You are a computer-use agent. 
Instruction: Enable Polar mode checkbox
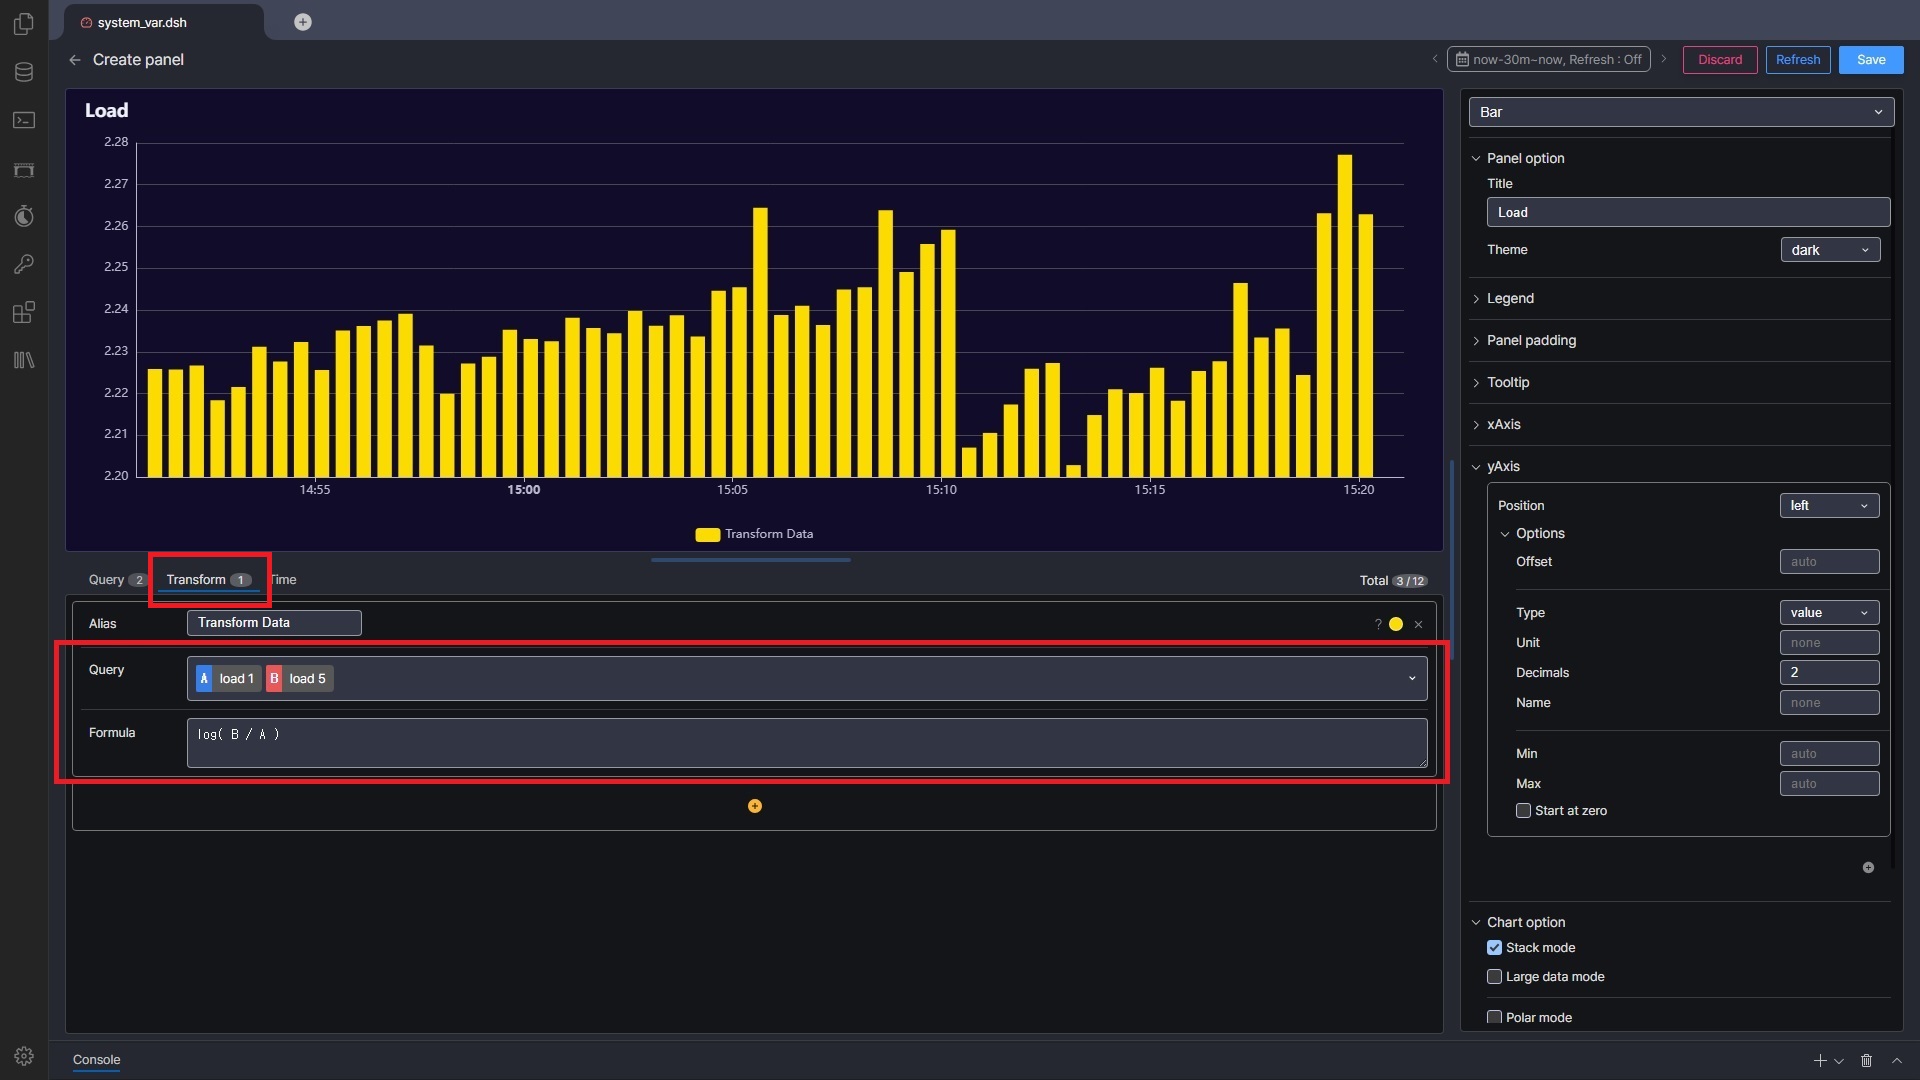[x=1494, y=1018]
